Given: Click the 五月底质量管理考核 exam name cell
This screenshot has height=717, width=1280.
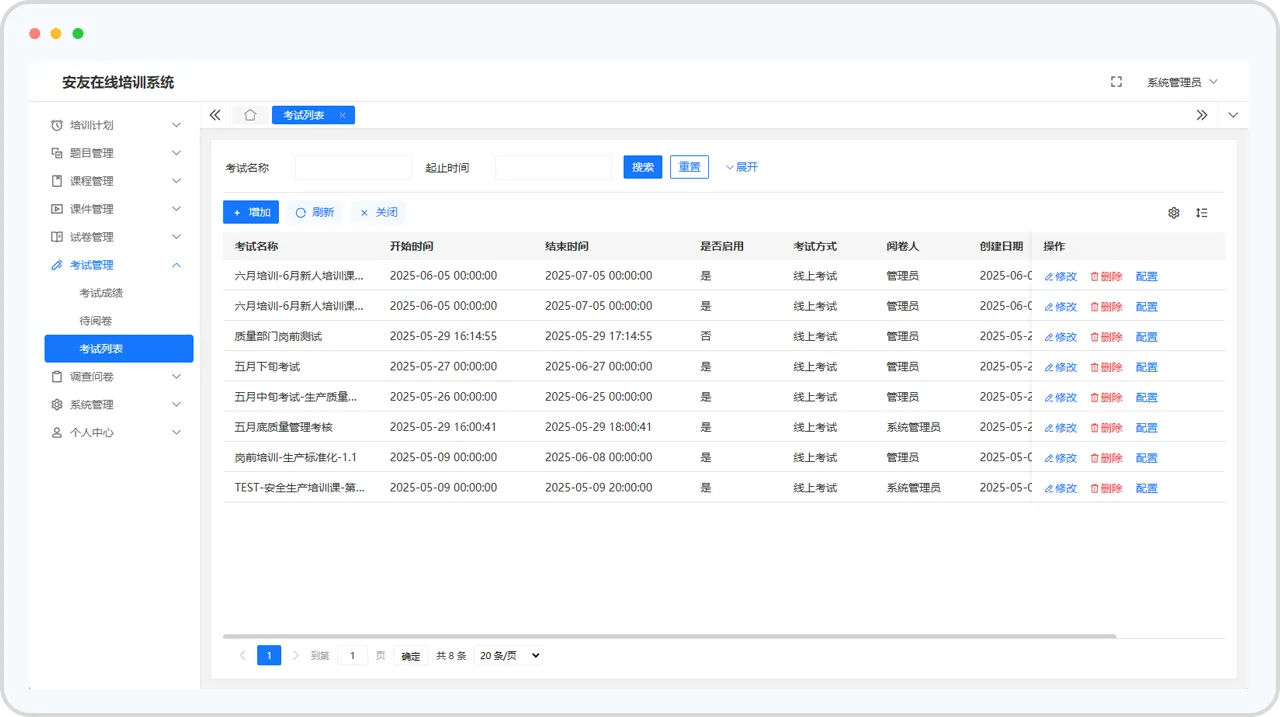Looking at the screenshot, I should (283, 427).
